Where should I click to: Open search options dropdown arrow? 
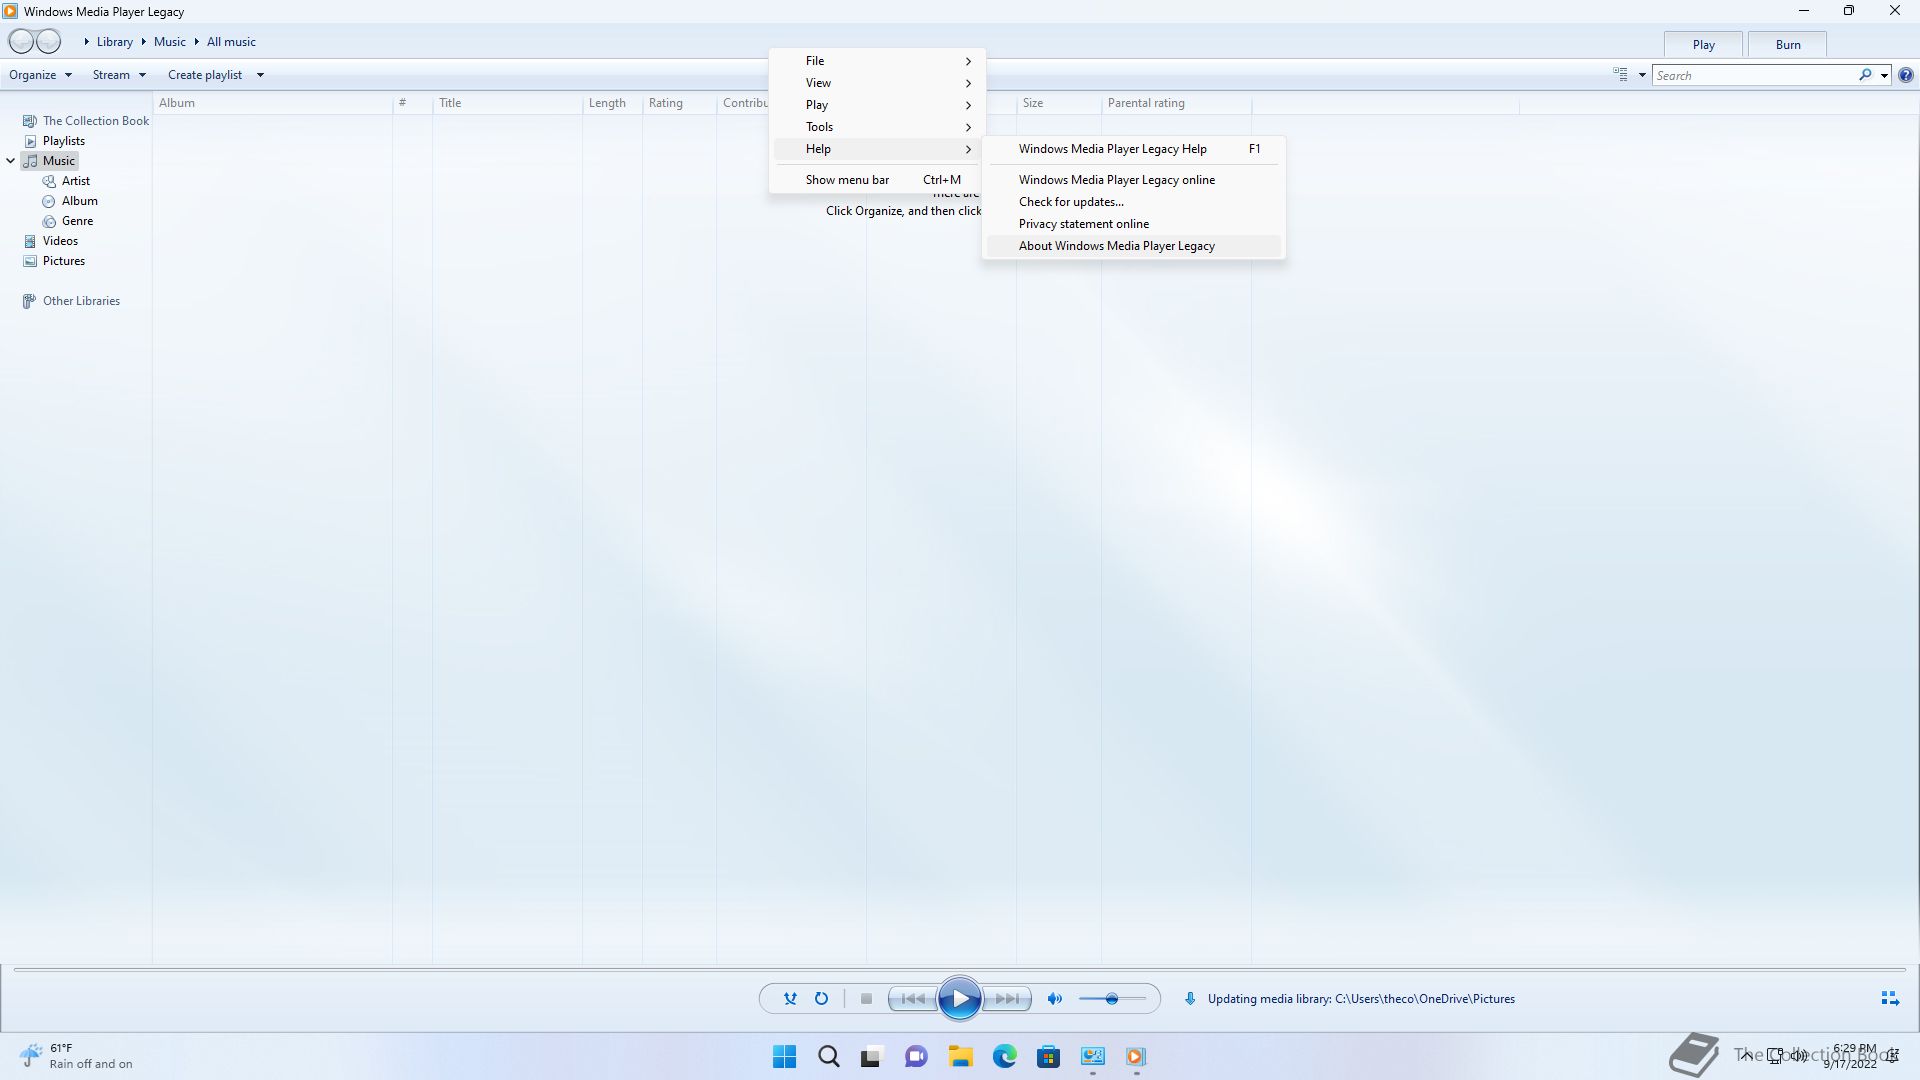pyautogui.click(x=1884, y=75)
